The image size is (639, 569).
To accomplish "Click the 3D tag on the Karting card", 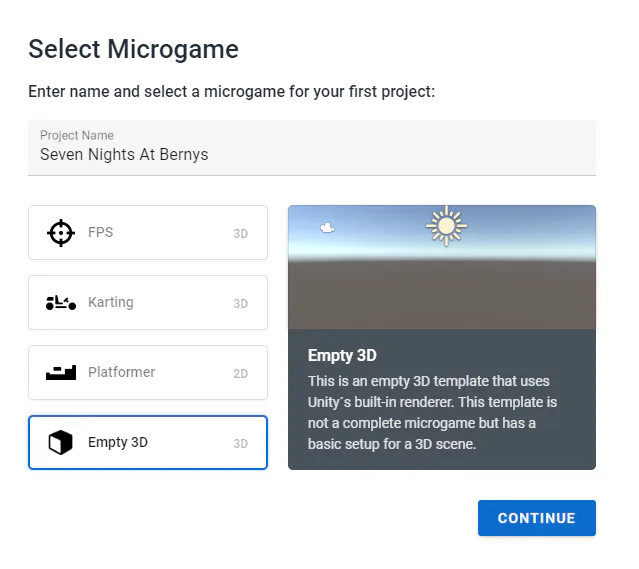I will click(x=241, y=304).
